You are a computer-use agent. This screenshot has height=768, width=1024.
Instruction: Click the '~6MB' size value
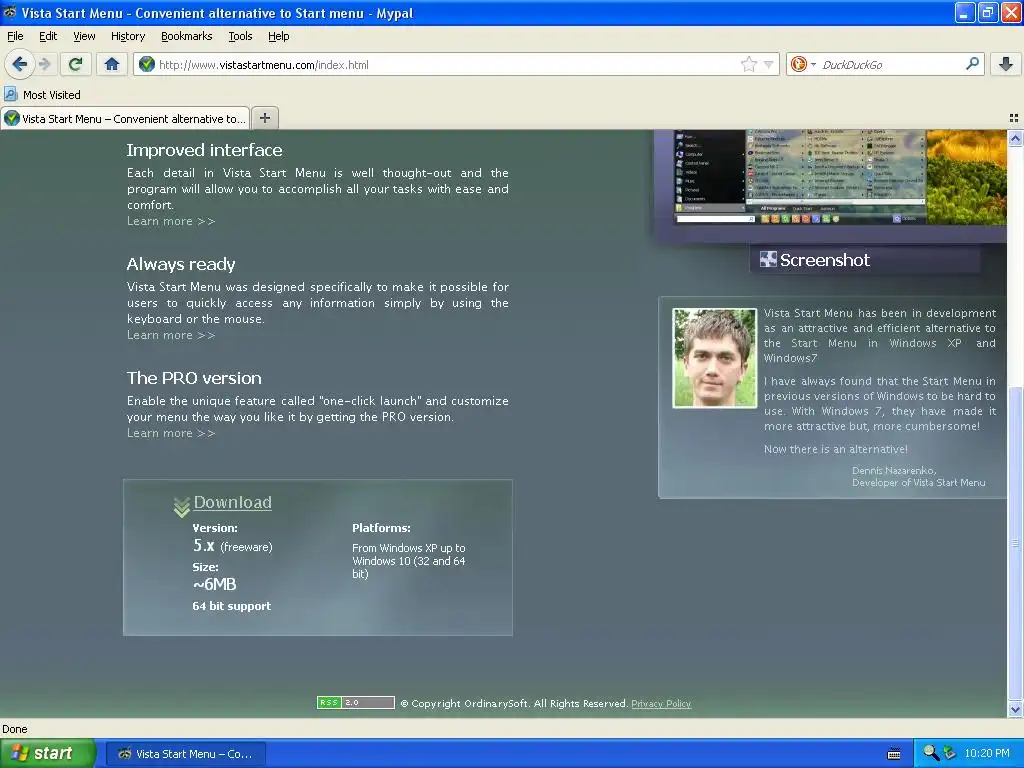point(215,584)
